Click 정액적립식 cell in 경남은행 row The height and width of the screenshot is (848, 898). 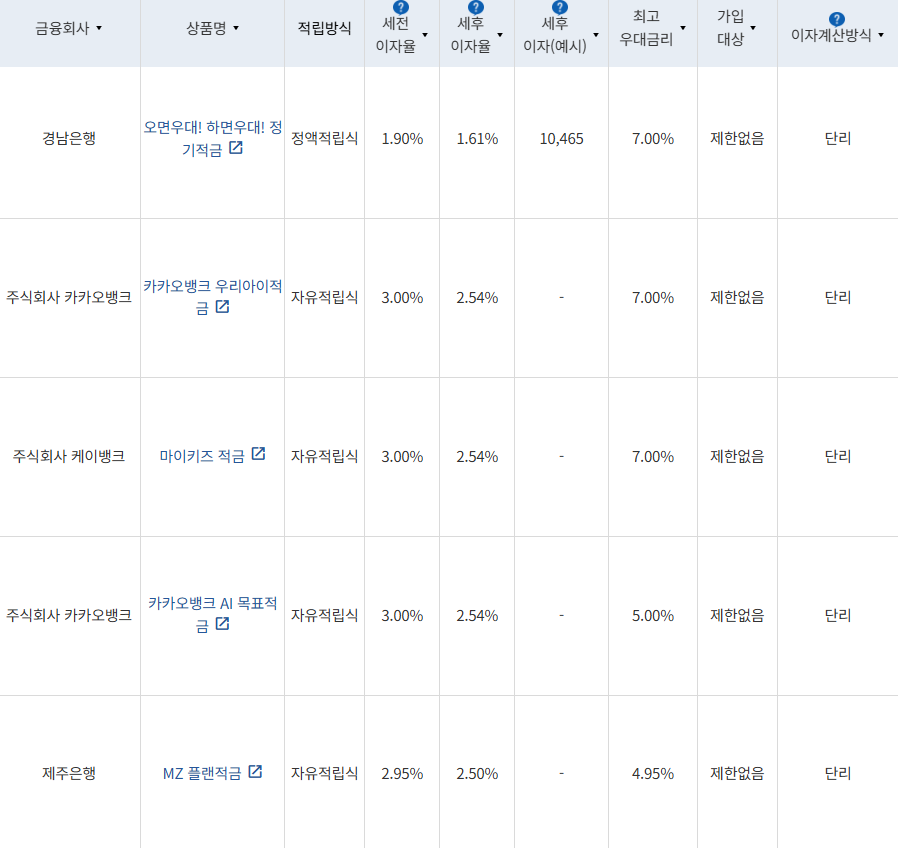coord(324,138)
